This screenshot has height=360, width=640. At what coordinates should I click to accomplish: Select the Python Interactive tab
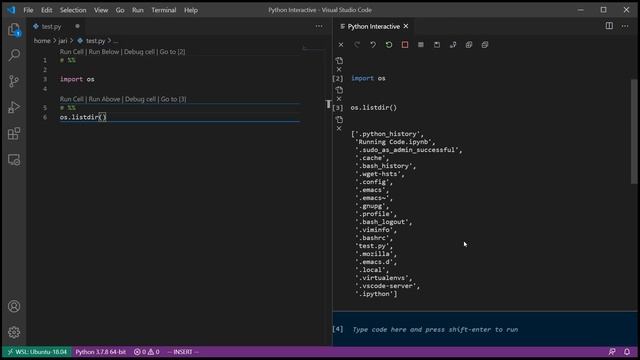tap(373, 27)
